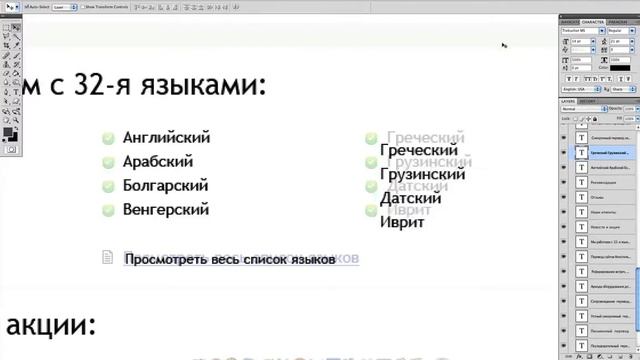This screenshot has width=640, height=360.
Task: Hide the Английский Арабский layer
Action: click(564, 167)
